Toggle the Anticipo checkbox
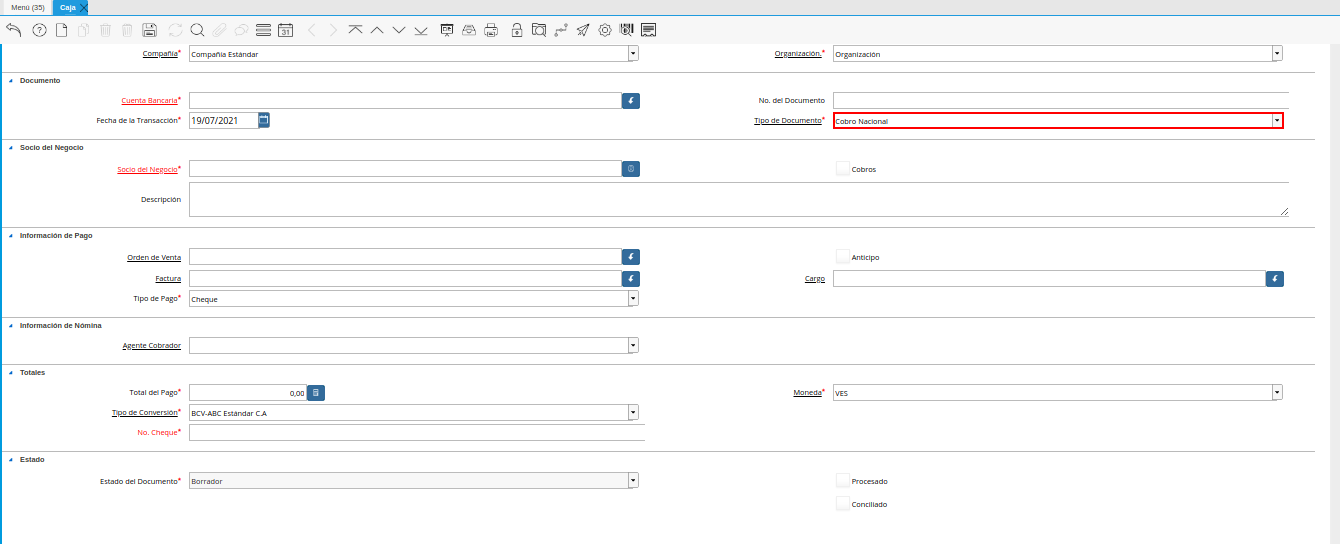Image resolution: width=1340 pixels, height=544 pixels. (x=843, y=257)
